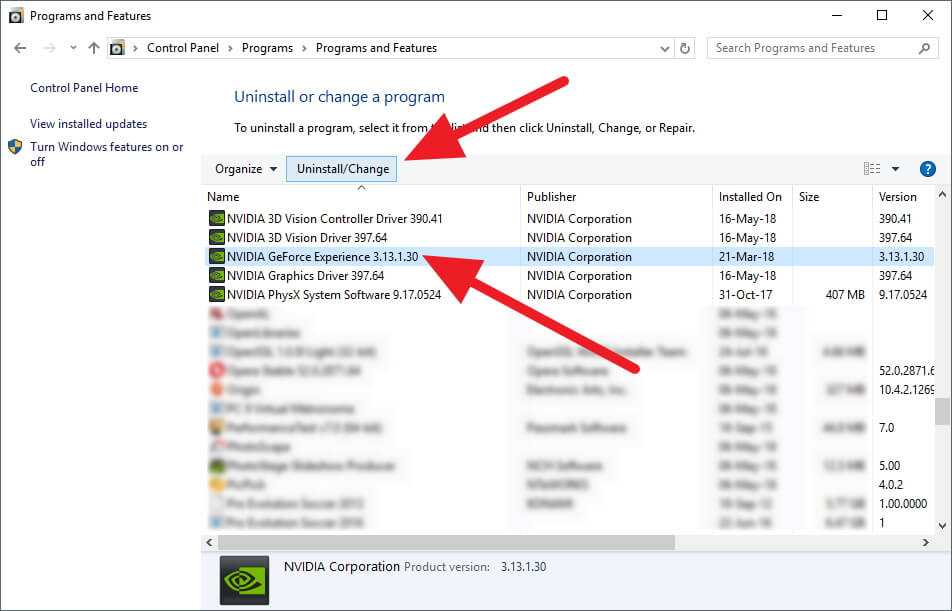Open View installed updates link

(x=88, y=124)
